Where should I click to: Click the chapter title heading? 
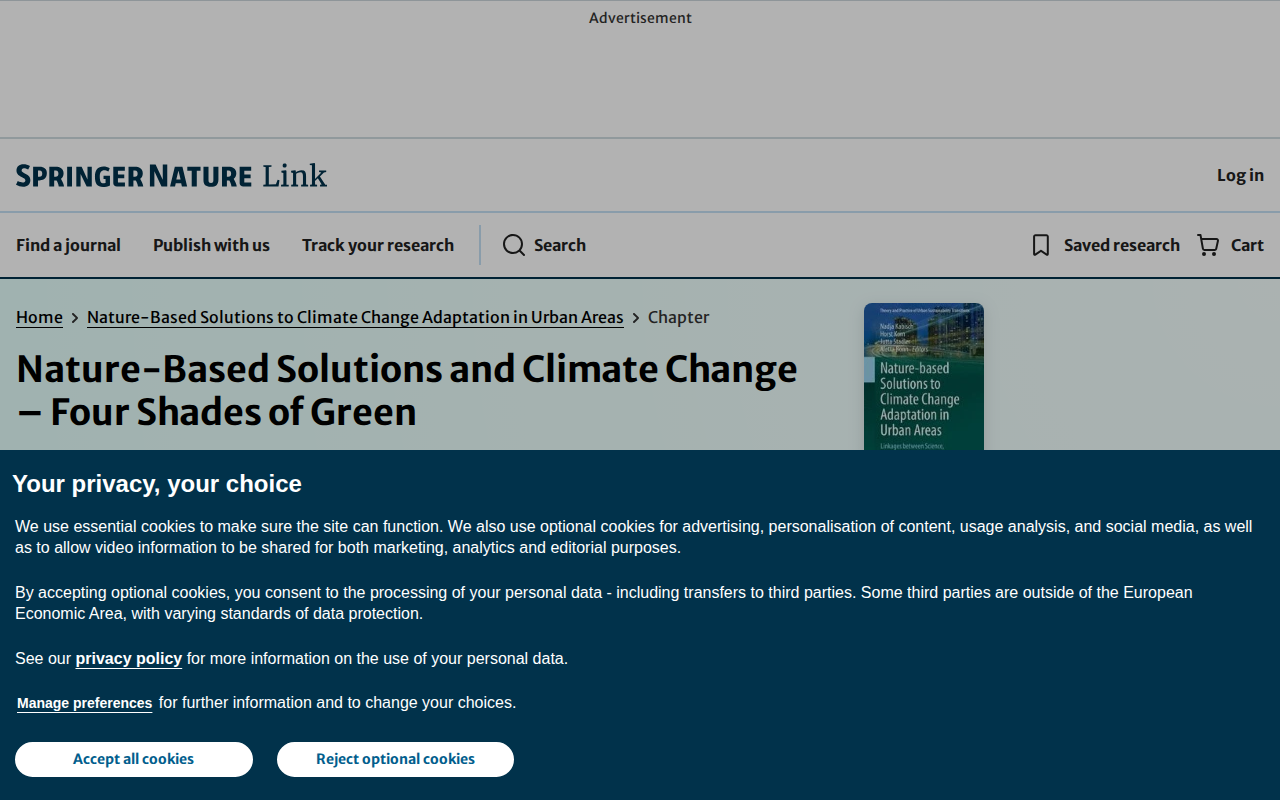[x=407, y=390]
